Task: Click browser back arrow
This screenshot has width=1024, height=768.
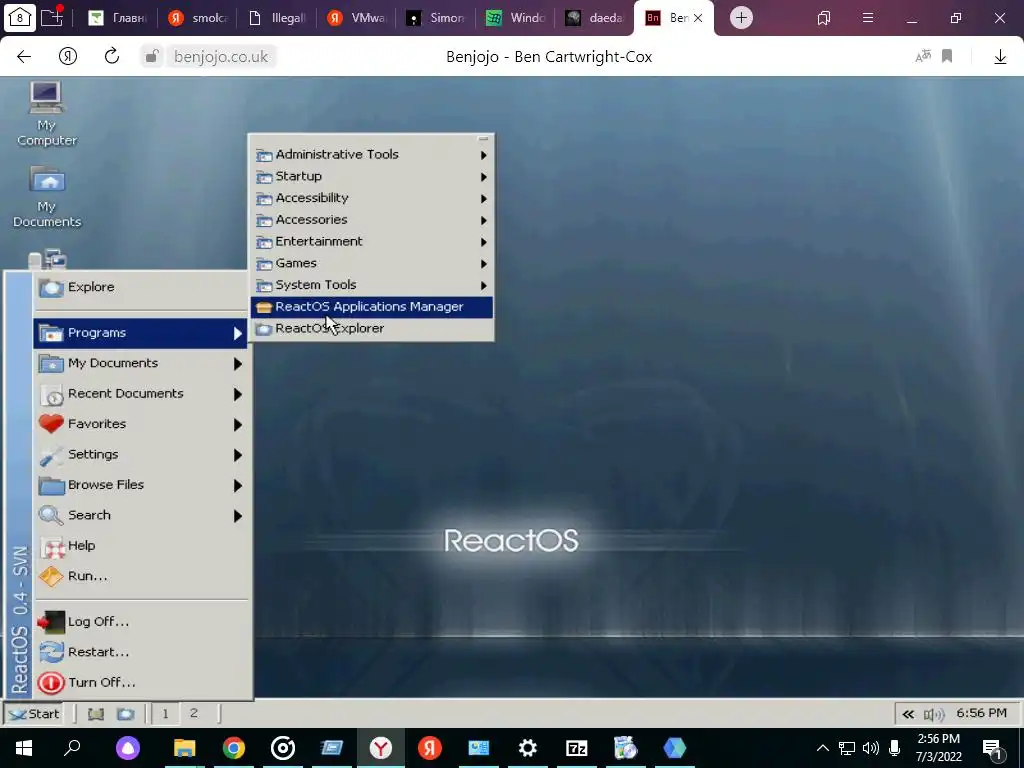Action: tap(24, 57)
